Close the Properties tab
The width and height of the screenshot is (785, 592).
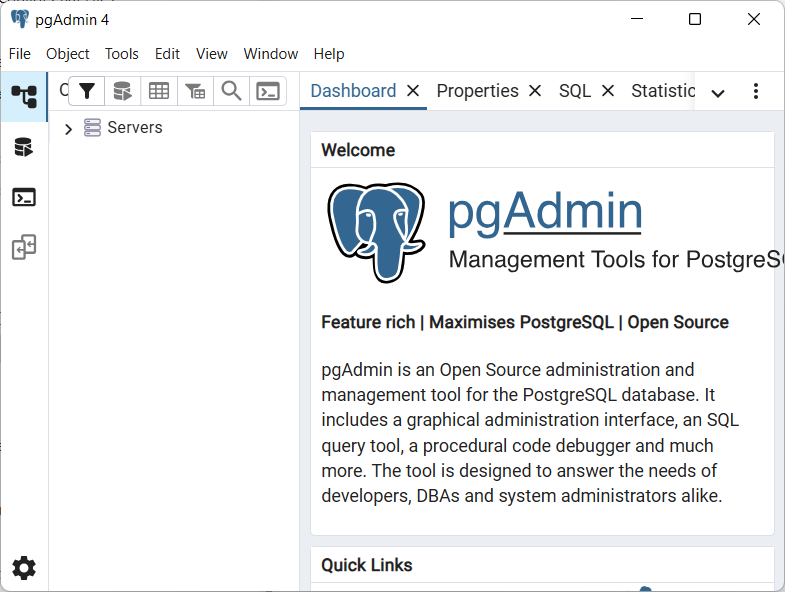click(x=535, y=91)
